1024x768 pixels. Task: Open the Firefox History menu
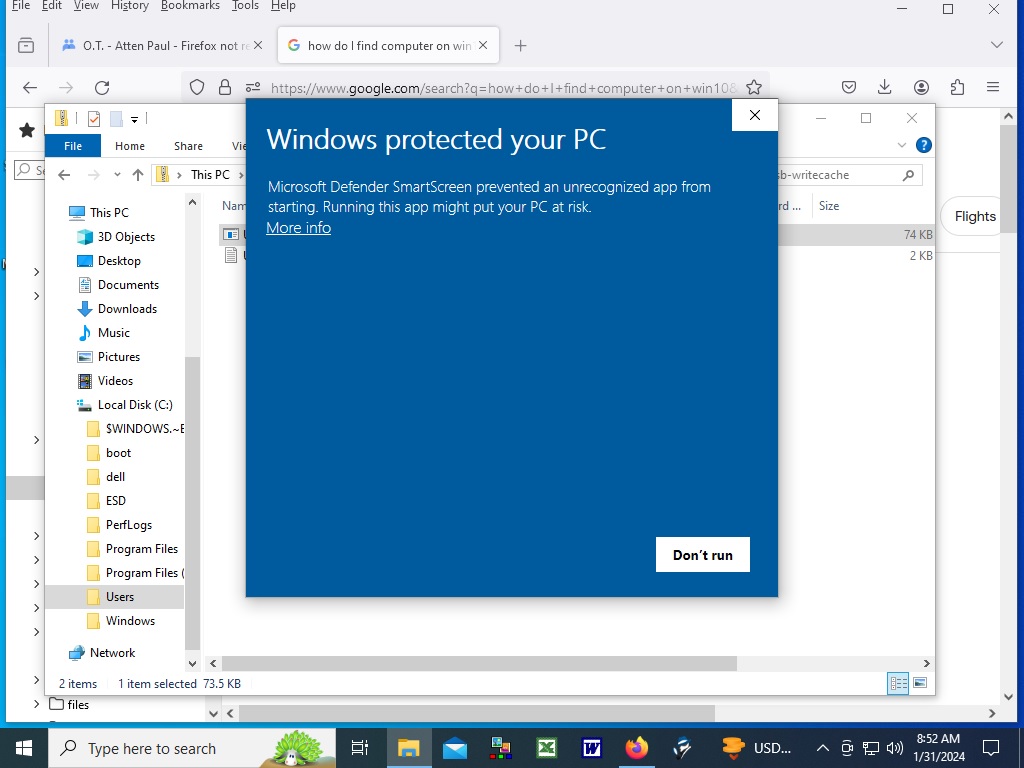129,6
